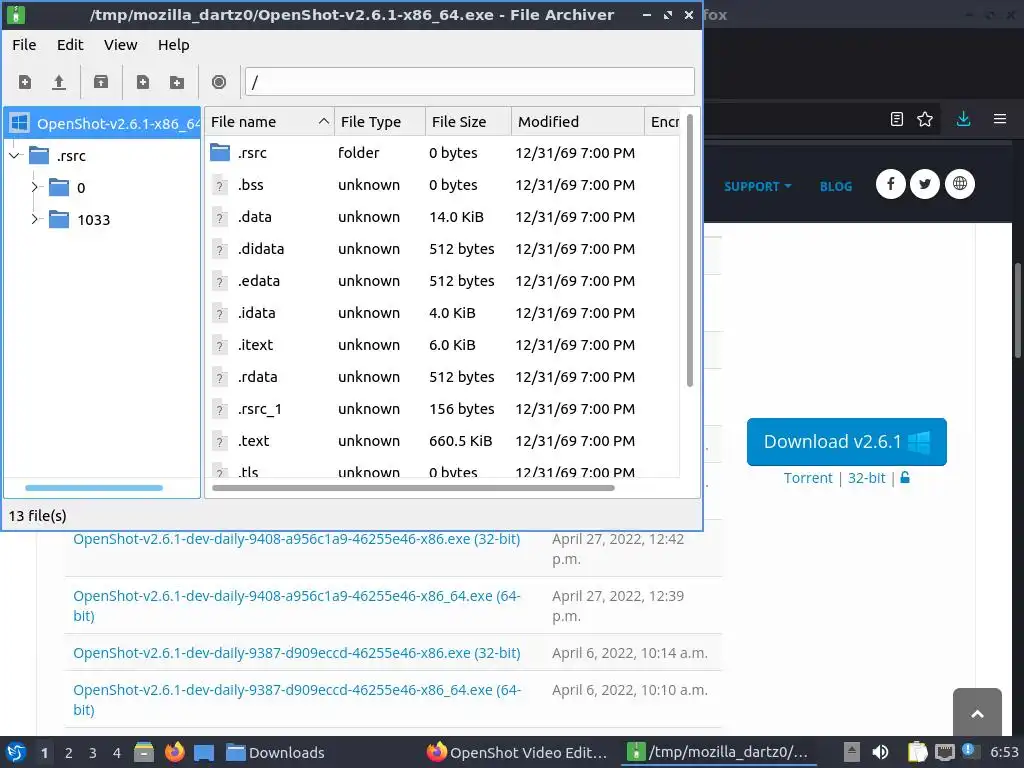Select the .rsrc_1 file row
Image resolution: width=1024 pixels, height=768 pixels.
coord(441,409)
